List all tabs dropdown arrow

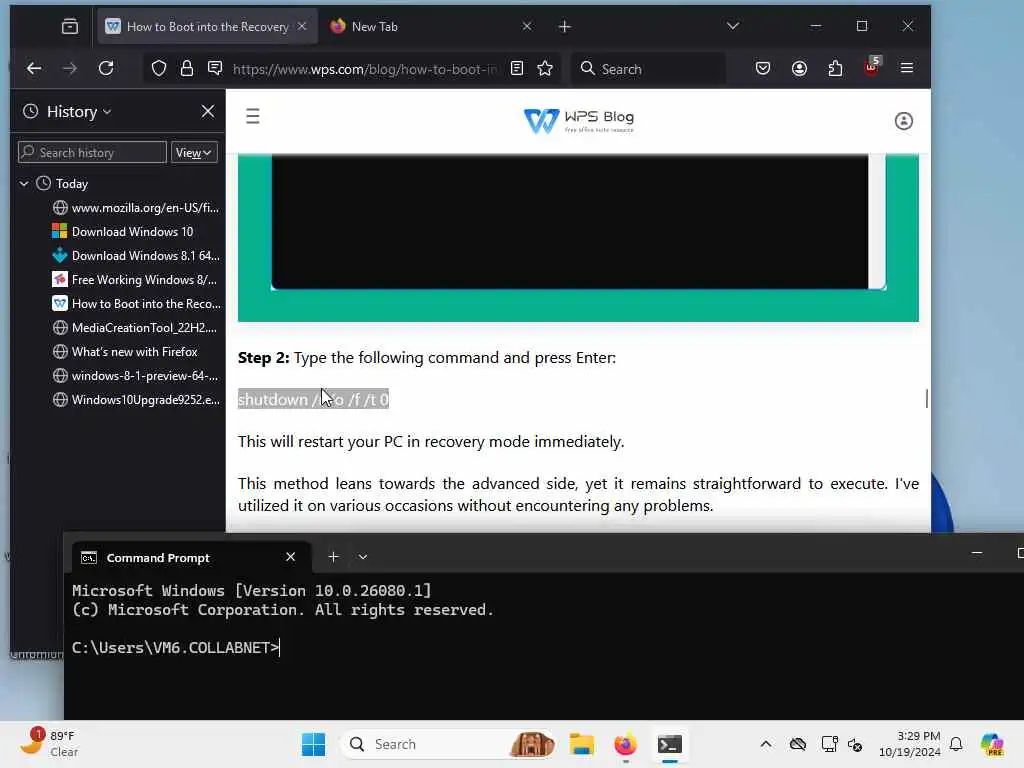click(x=733, y=26)
